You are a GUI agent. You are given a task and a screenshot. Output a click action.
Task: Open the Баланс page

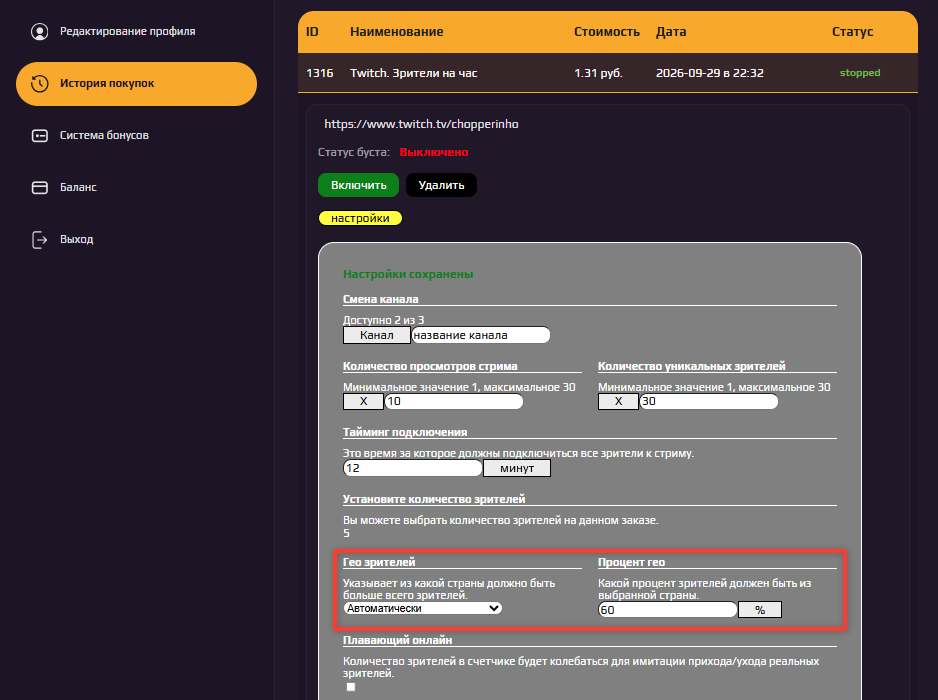(x=78, y=187)
